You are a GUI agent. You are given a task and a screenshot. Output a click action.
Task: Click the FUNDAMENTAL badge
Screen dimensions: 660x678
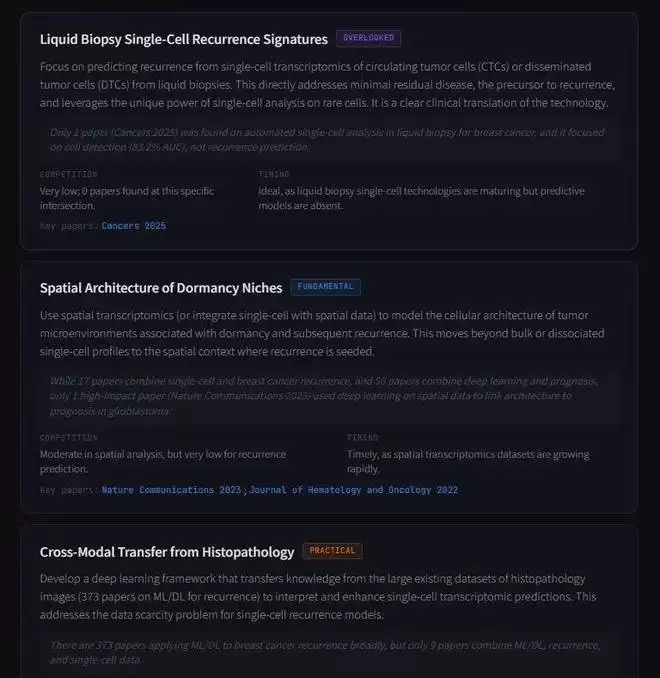pyautogui.click(x=325, y=287)
